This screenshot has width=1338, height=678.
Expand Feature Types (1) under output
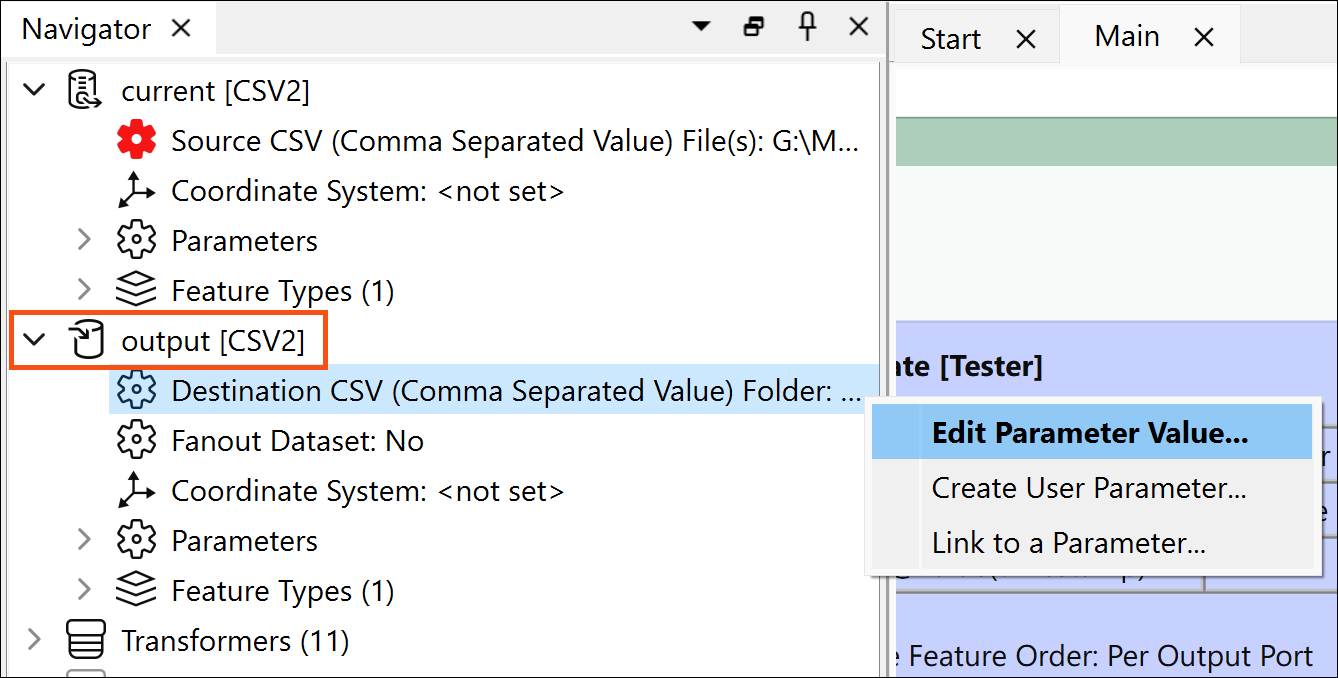point(84,590)
